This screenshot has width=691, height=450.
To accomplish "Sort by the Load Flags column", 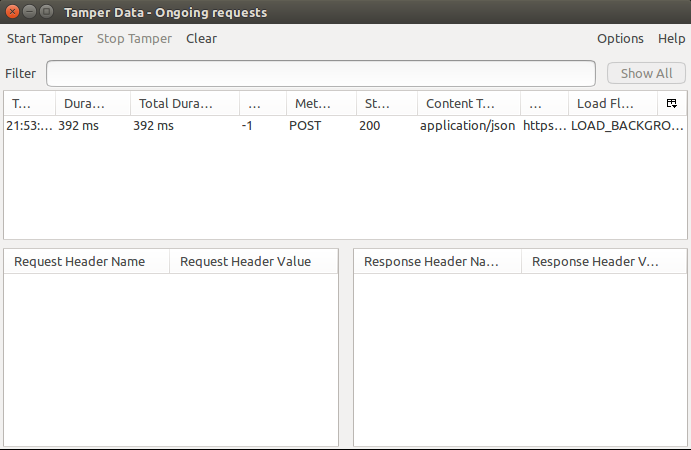I will tap(613, 103).
